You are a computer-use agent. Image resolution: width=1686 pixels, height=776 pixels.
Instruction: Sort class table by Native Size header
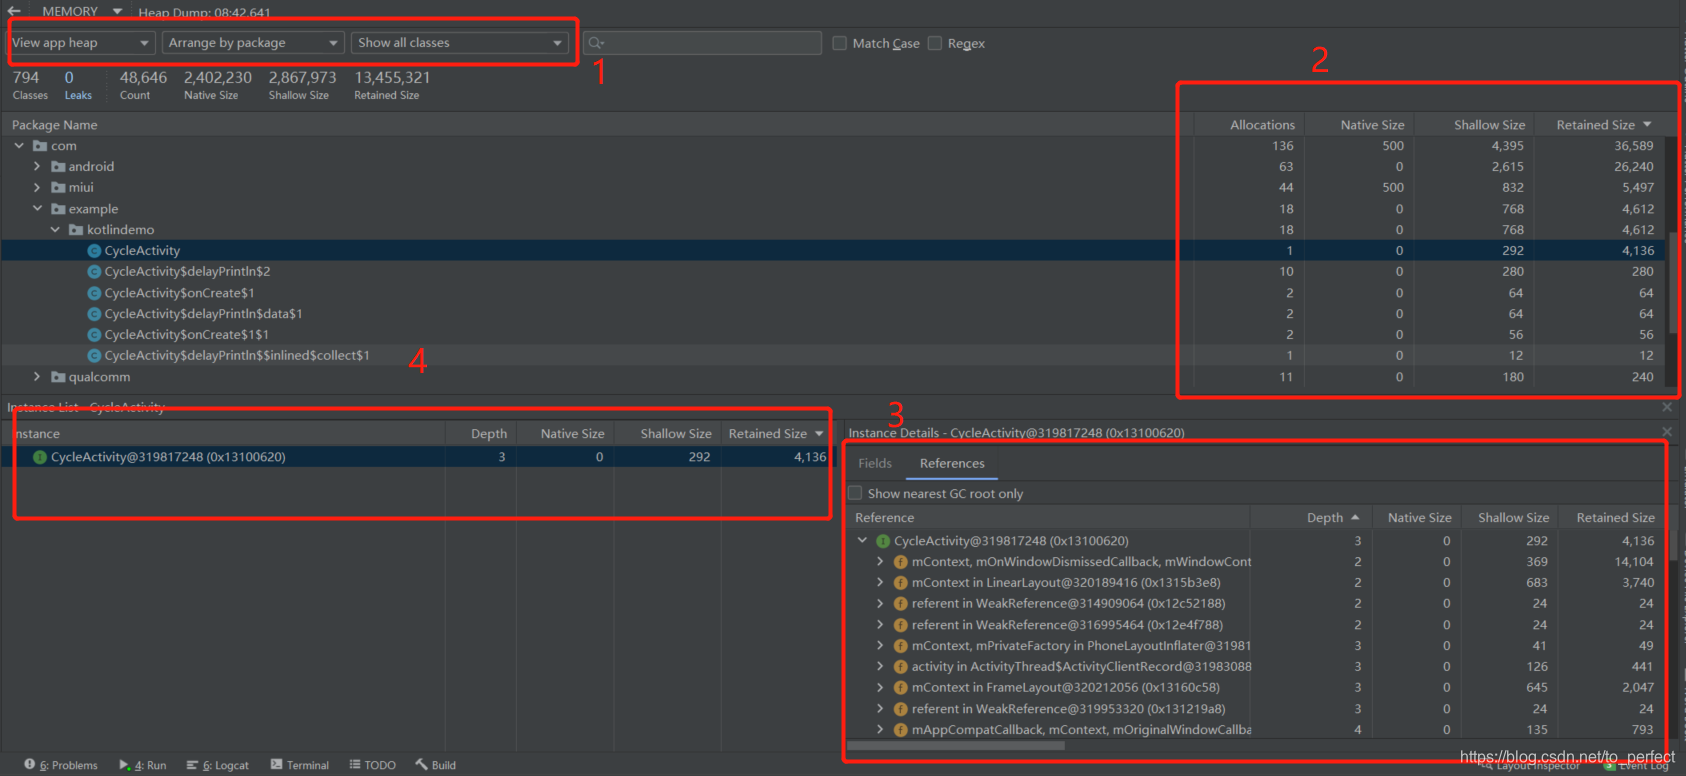(1372, 125)
